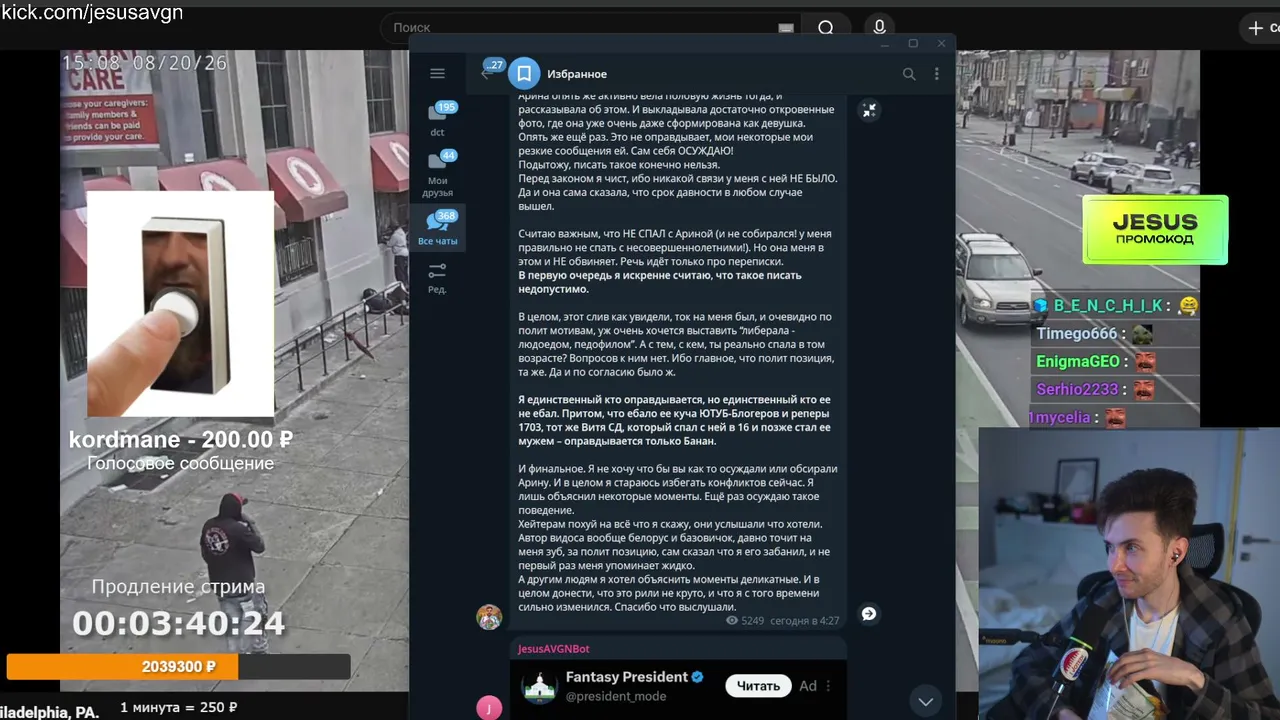Click the collapse arrows icon beside the message

869,111
